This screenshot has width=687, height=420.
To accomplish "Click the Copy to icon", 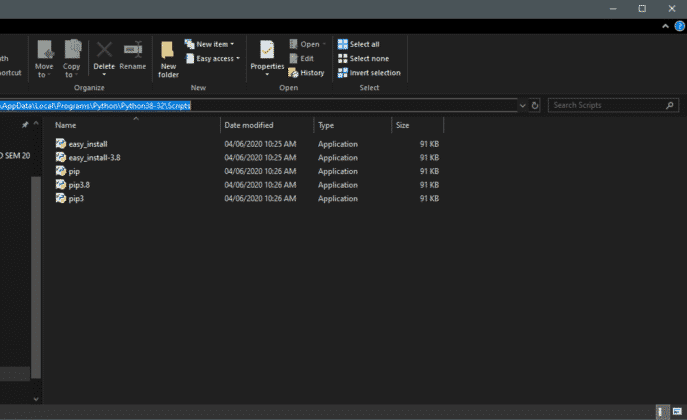I will click(72, 56).
